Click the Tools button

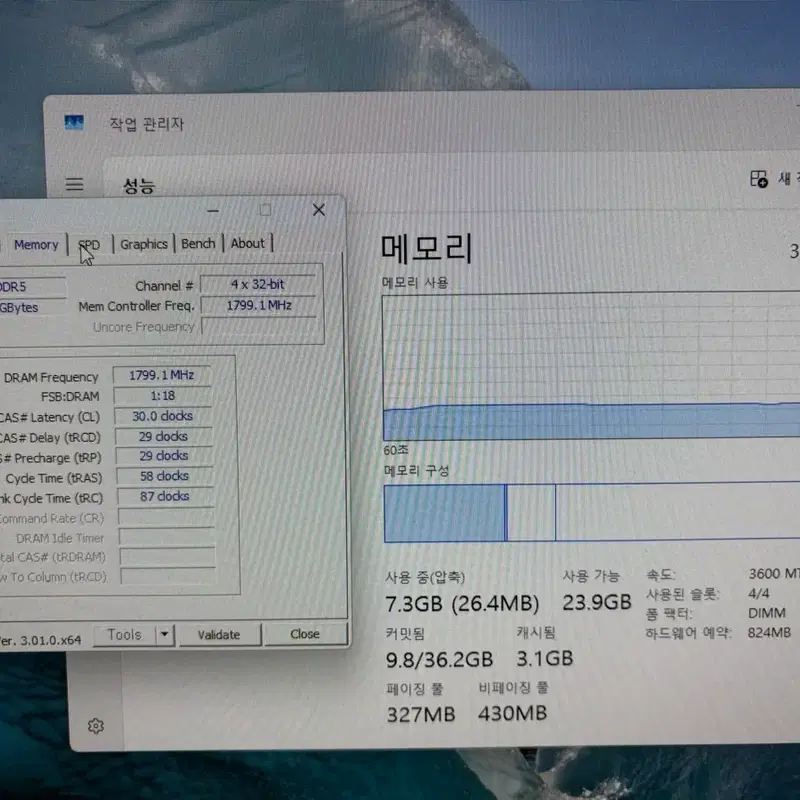pos(124,635)
